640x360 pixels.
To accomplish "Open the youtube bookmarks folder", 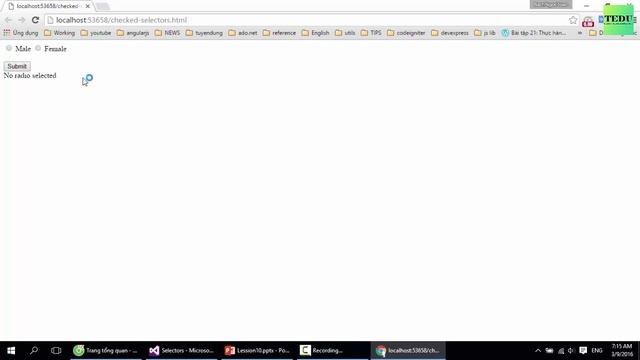I will pyautogui.click(x=96, y=33).
